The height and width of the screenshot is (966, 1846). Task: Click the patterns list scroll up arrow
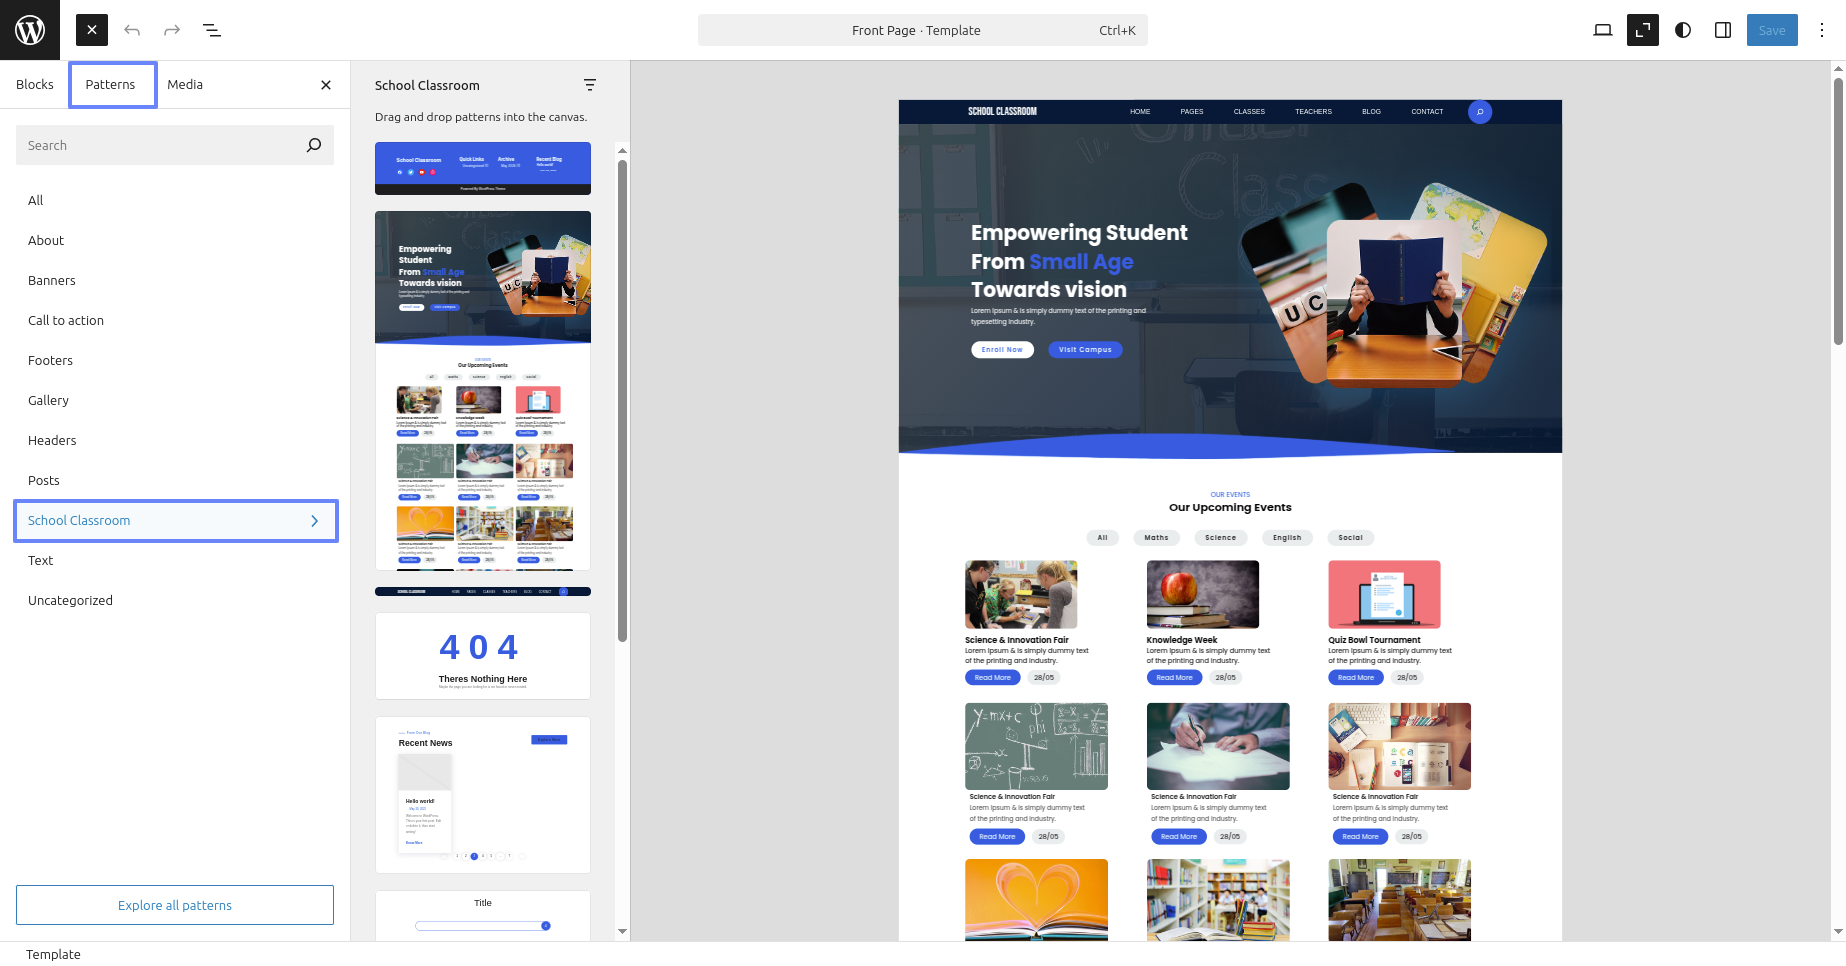(x=622, y=151)
